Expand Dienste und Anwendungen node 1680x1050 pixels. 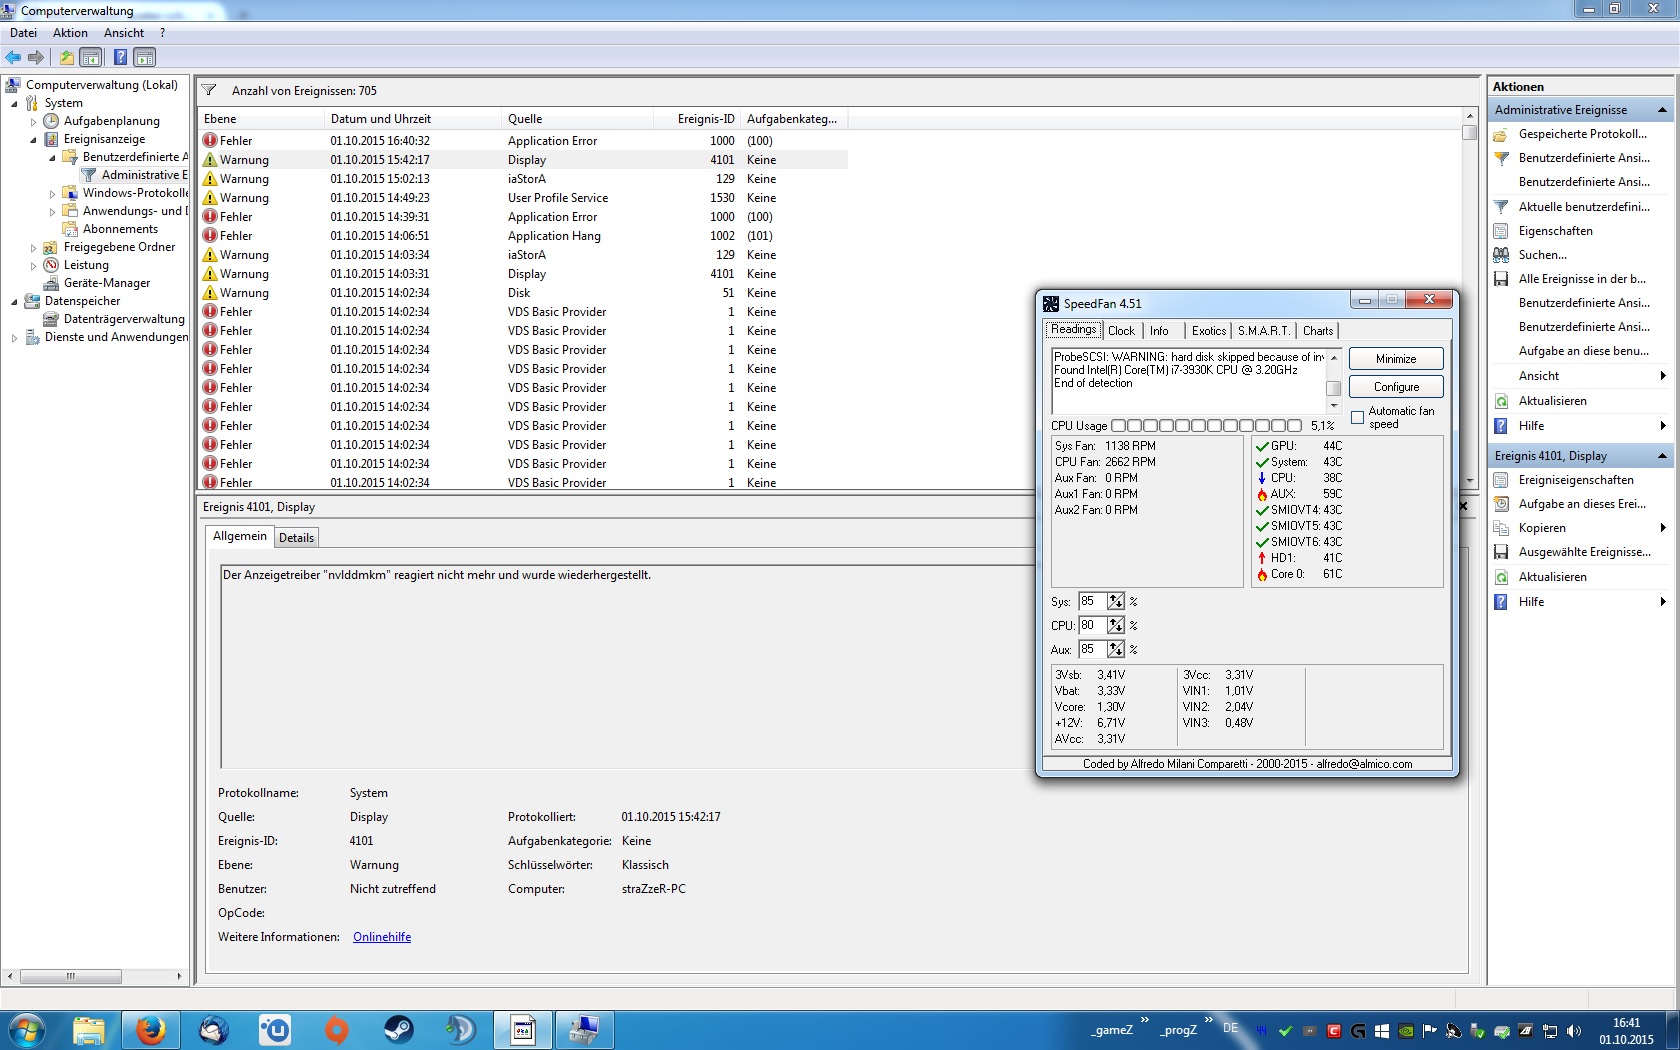click(14, 337)
